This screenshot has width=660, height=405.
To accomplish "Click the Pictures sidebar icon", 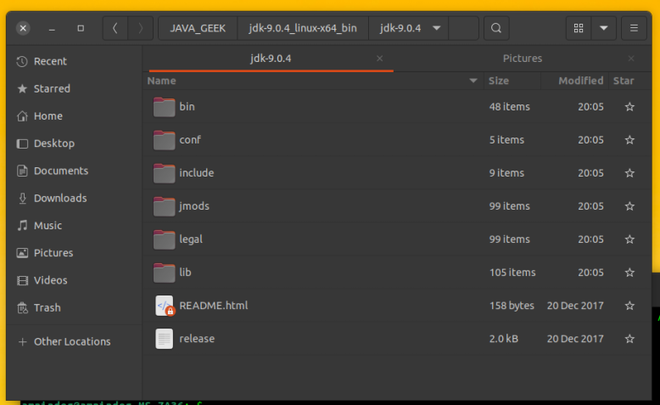I will 22,253.
